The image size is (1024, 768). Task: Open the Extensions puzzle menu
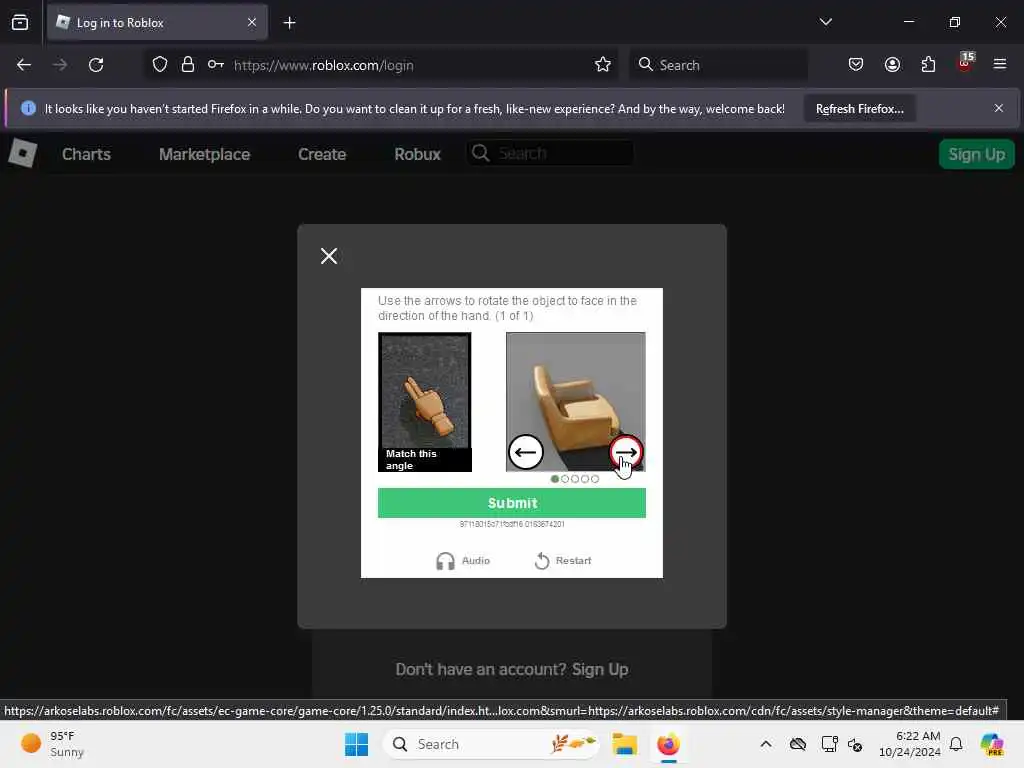[x=928, y=65]
